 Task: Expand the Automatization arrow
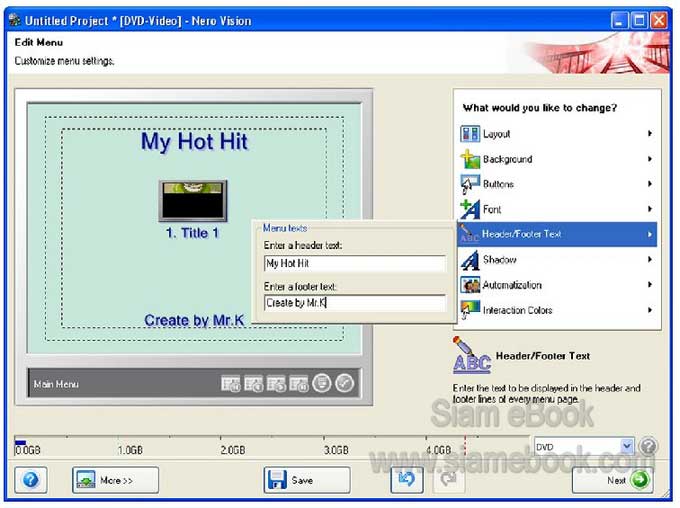[650, 284]
